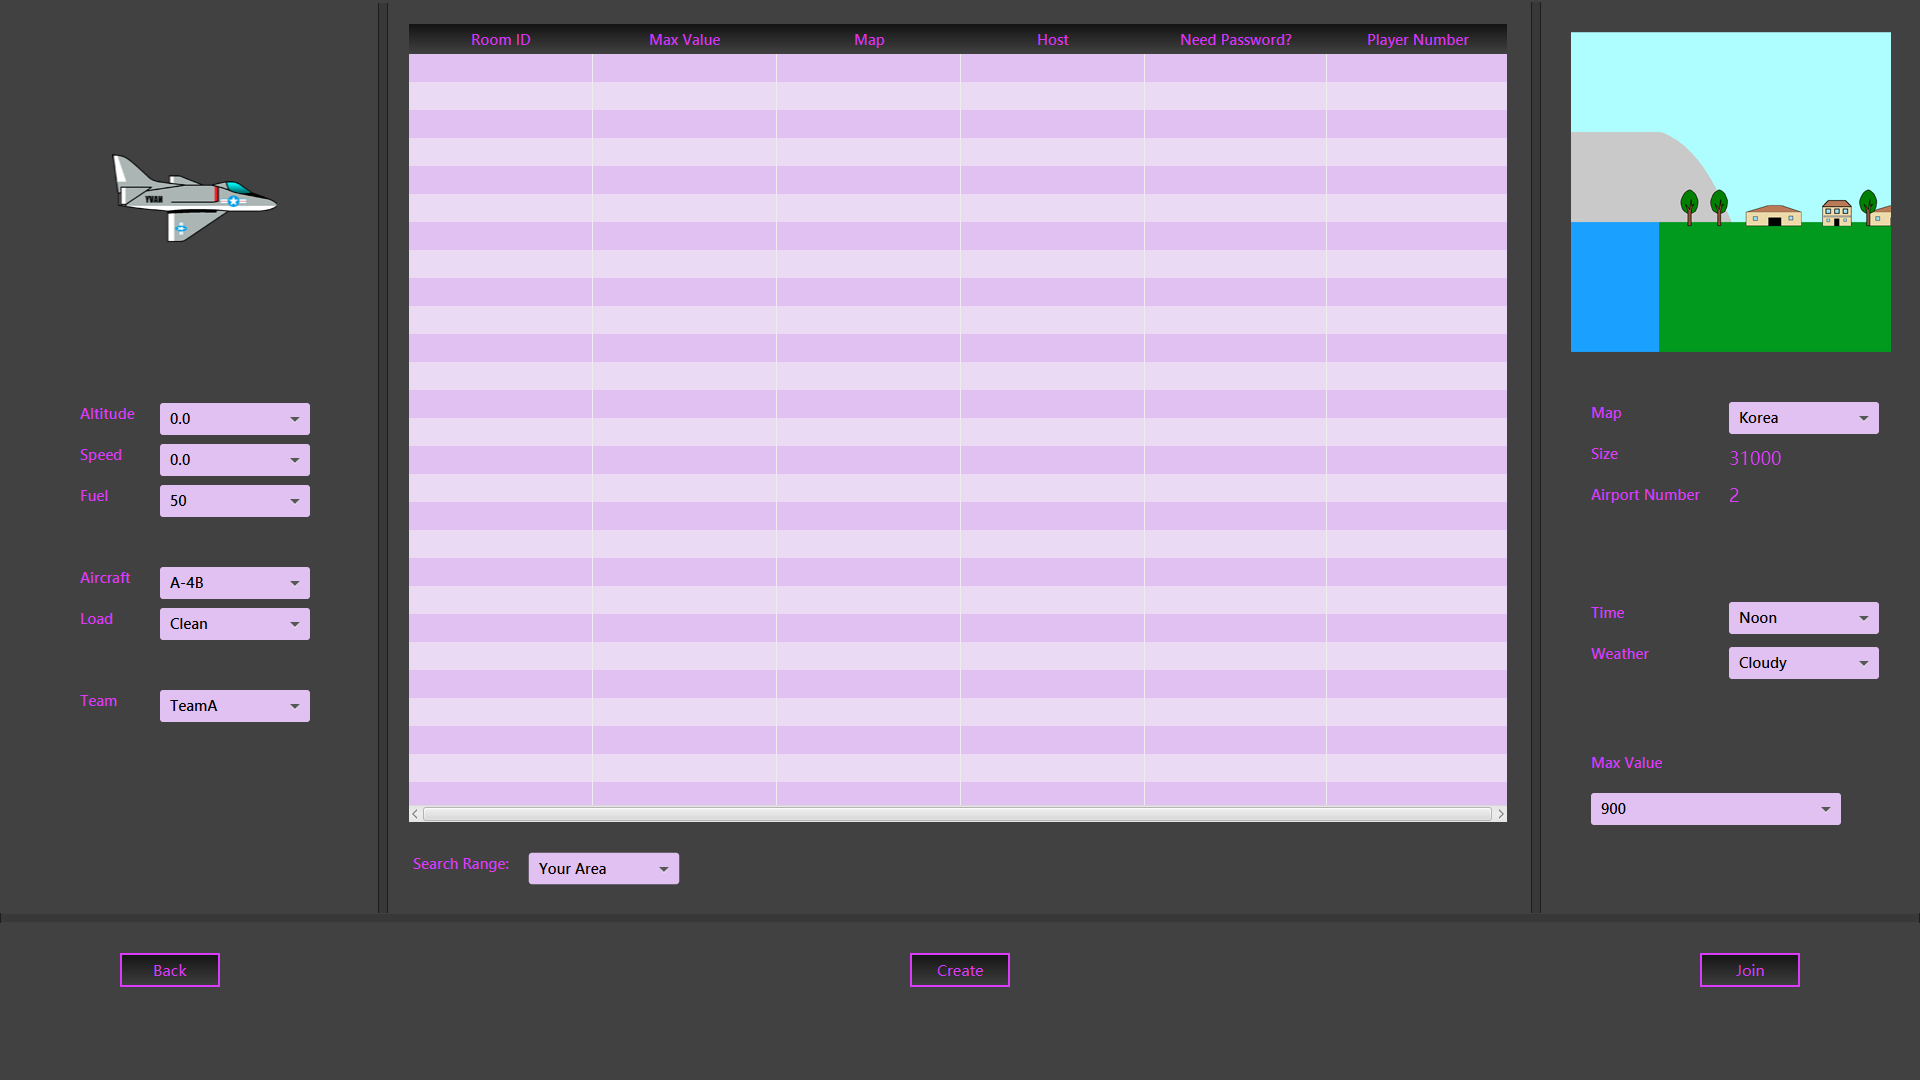
Task: Expand the Max Value 900 dropdown
Action: pos(1715,809)
